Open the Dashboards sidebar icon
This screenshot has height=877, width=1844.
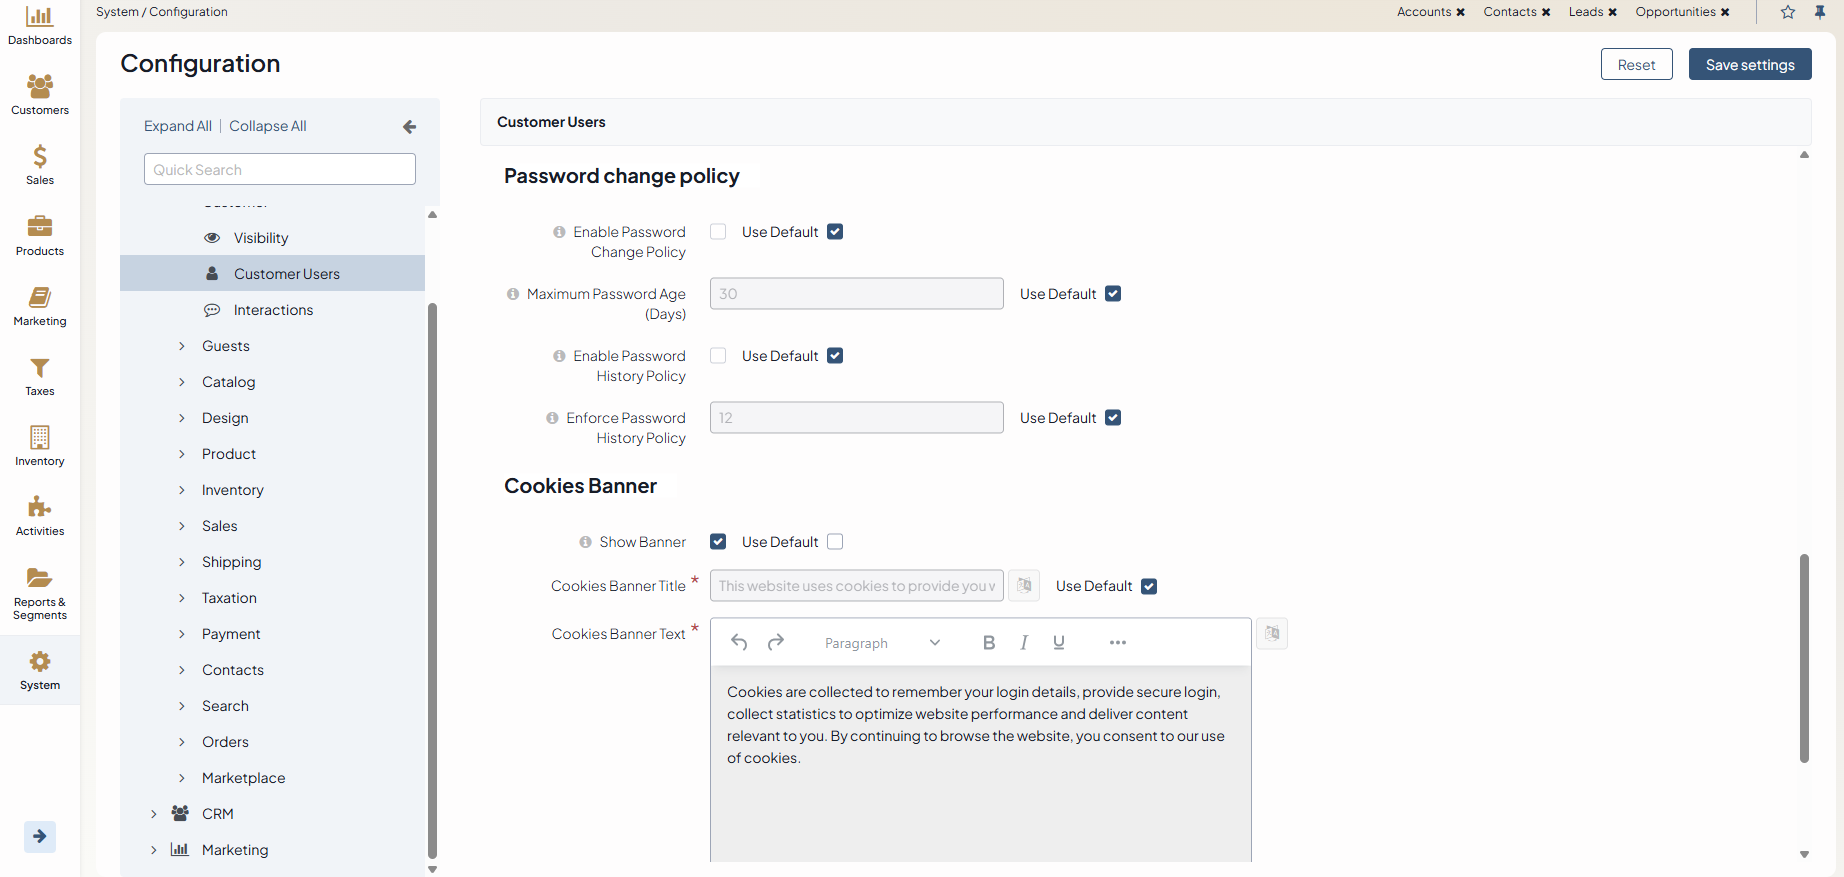click(x=40, y=17)
